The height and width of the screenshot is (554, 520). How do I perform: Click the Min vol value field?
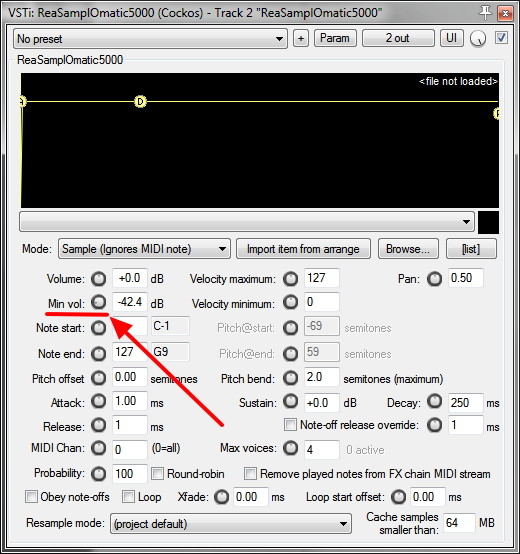[x=130, y=302]
